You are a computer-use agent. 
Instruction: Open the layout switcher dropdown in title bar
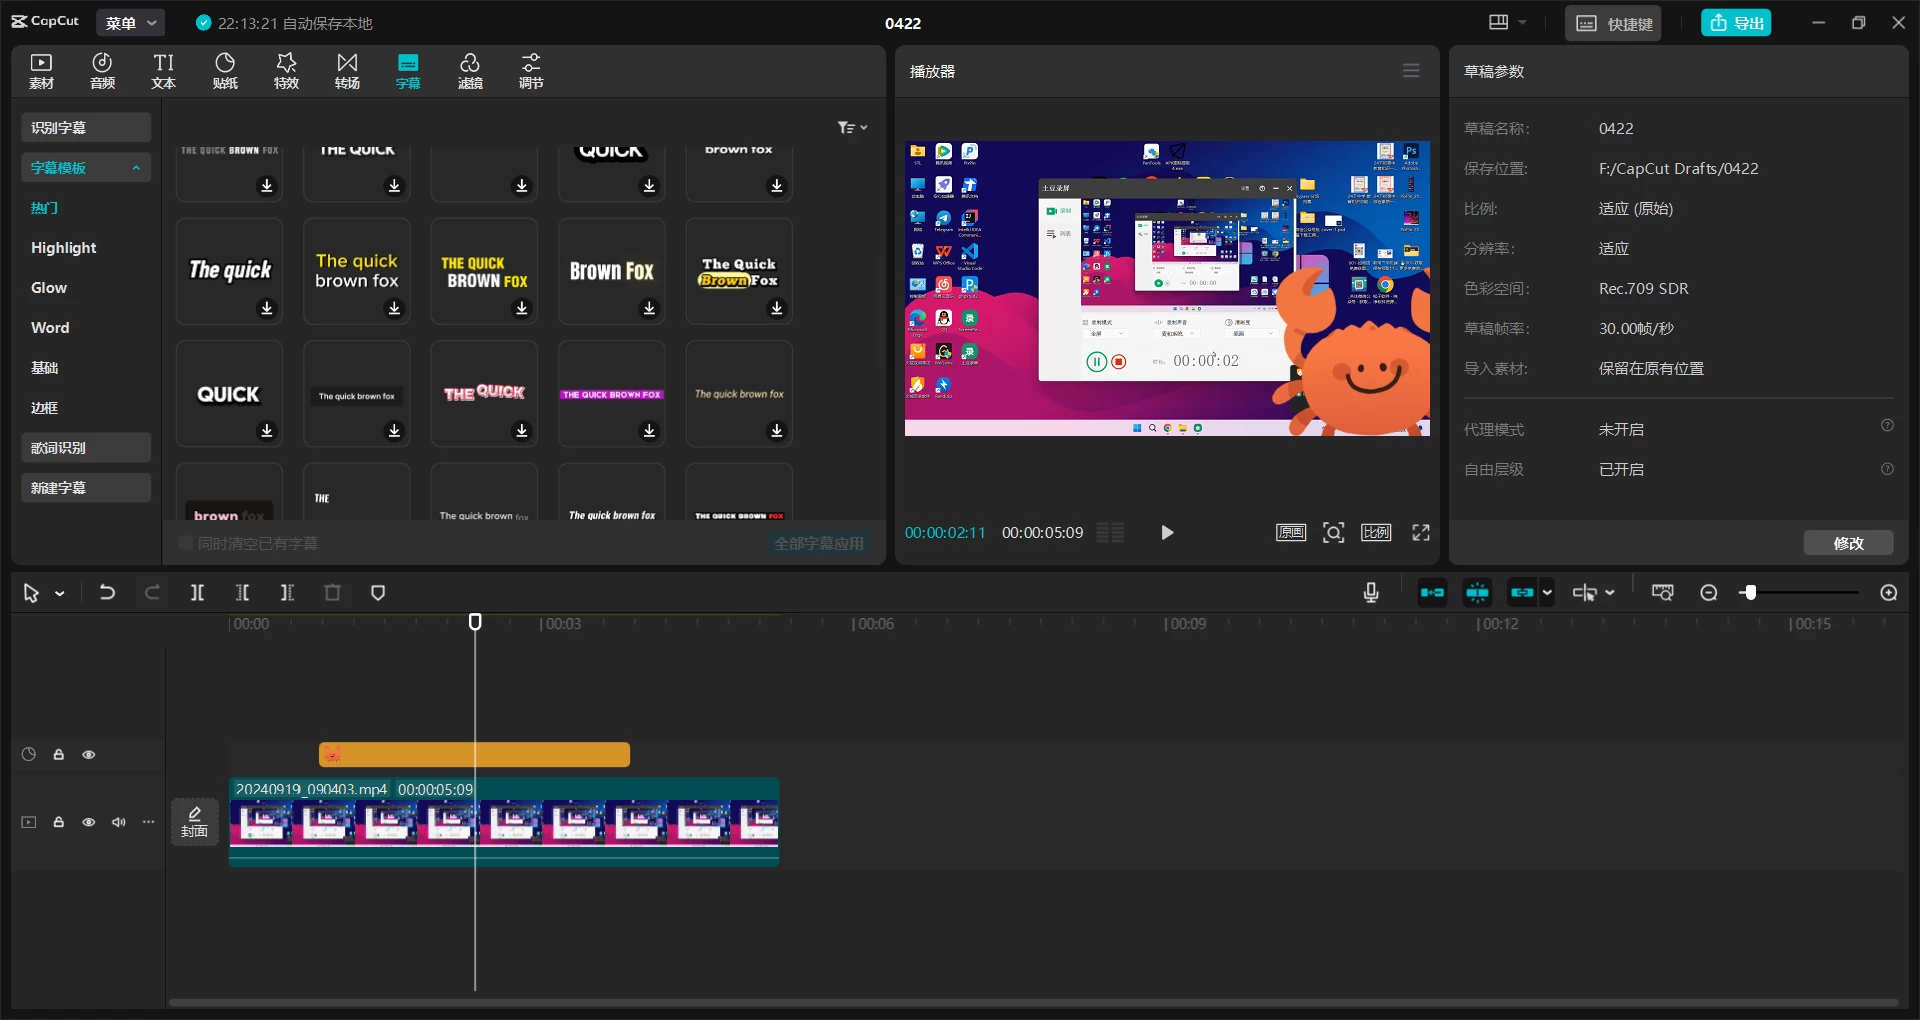1507,22
